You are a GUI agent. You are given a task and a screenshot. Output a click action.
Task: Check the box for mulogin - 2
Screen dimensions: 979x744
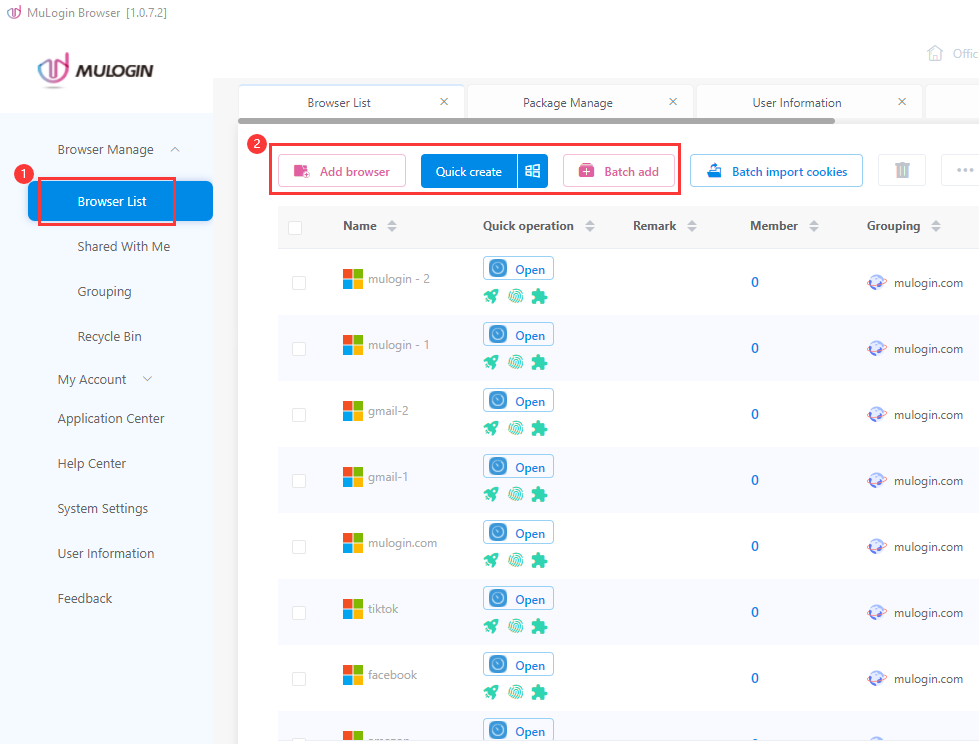pyautogui.click(x=299, y=283)
